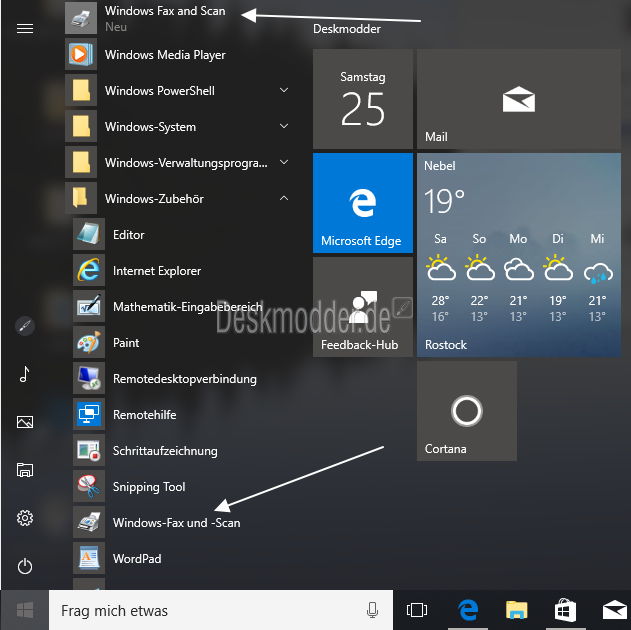Open Windows-Fax und -Scan icon in Zubehör
The height and width of the screenshot is (630, 631).
(x=89, y=522)
